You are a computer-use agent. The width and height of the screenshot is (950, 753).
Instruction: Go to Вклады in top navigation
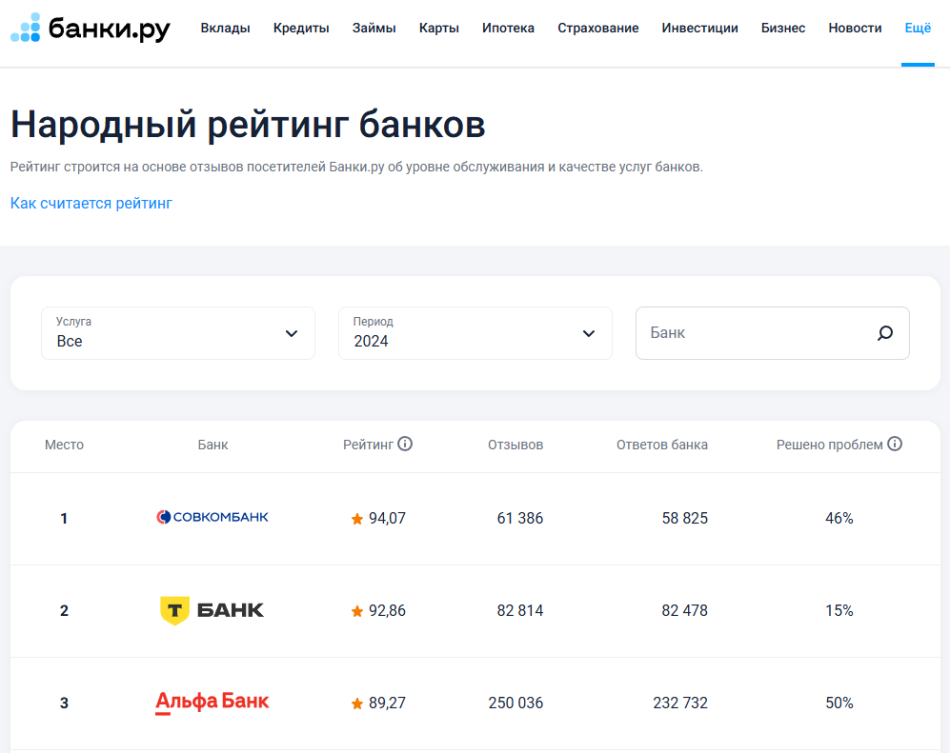(225, 28)
